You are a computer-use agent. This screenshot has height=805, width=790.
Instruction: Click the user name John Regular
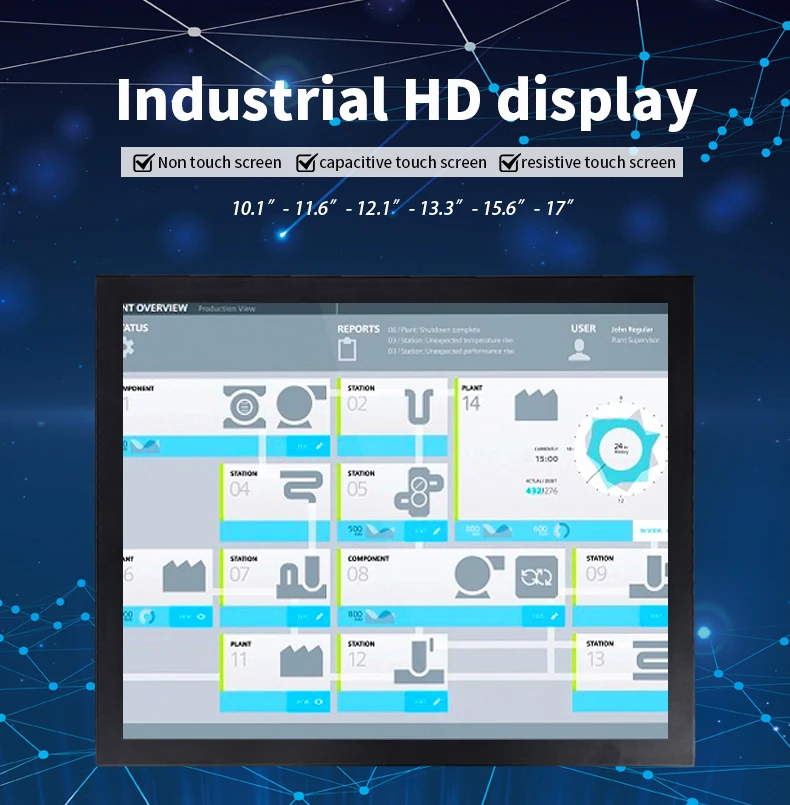tap(632, 330)
